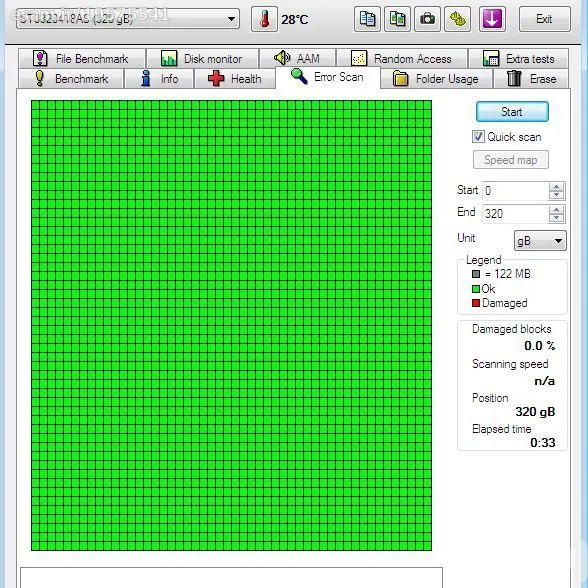Open the options wrench icon

pos(457,19)
